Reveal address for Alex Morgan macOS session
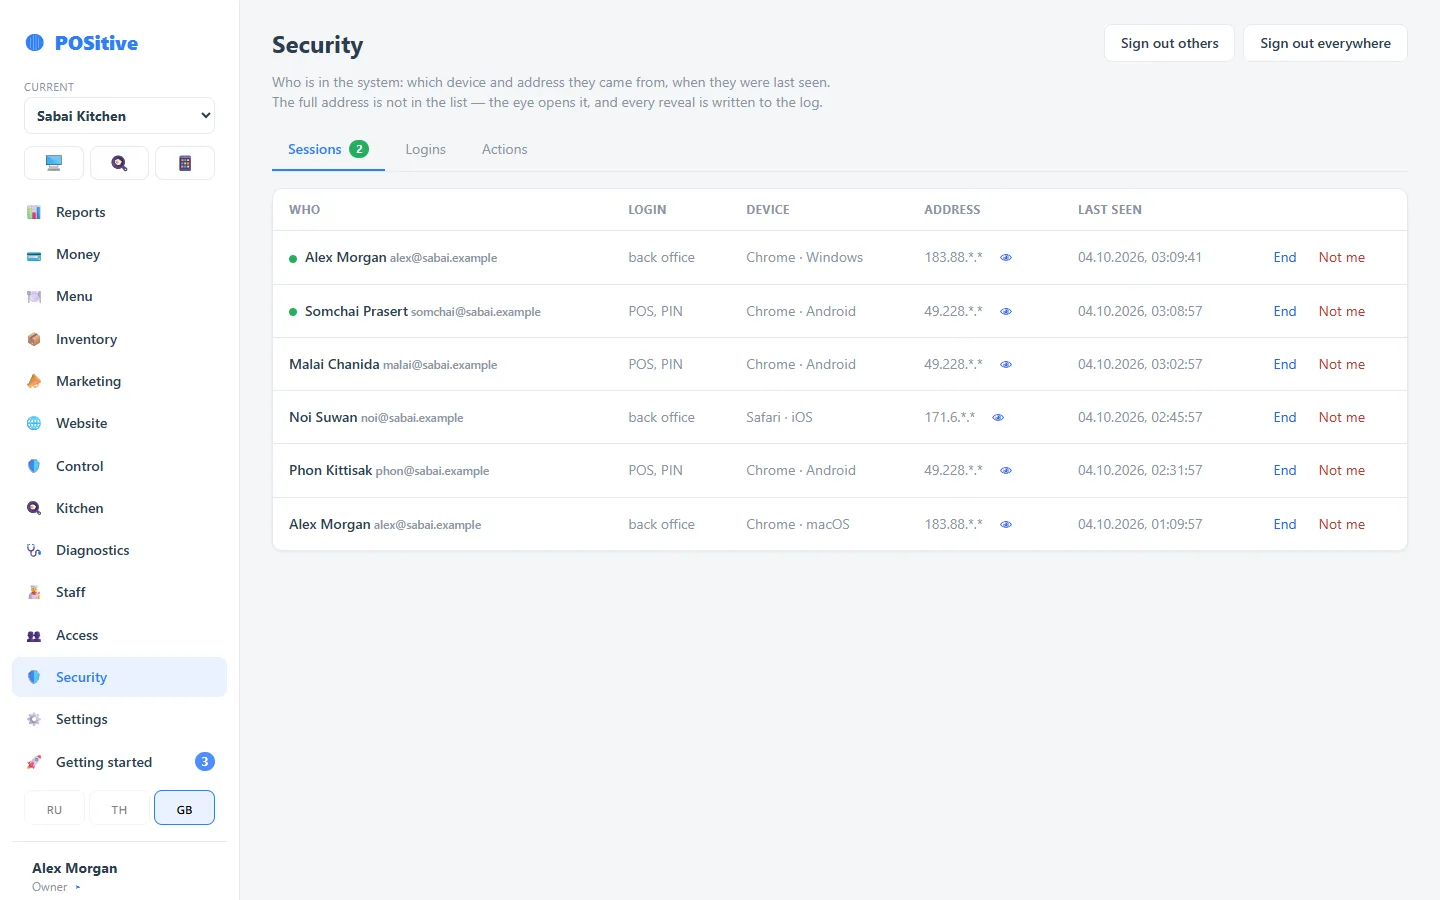This screenshot has height=900, width=1440. (1006, 524)
